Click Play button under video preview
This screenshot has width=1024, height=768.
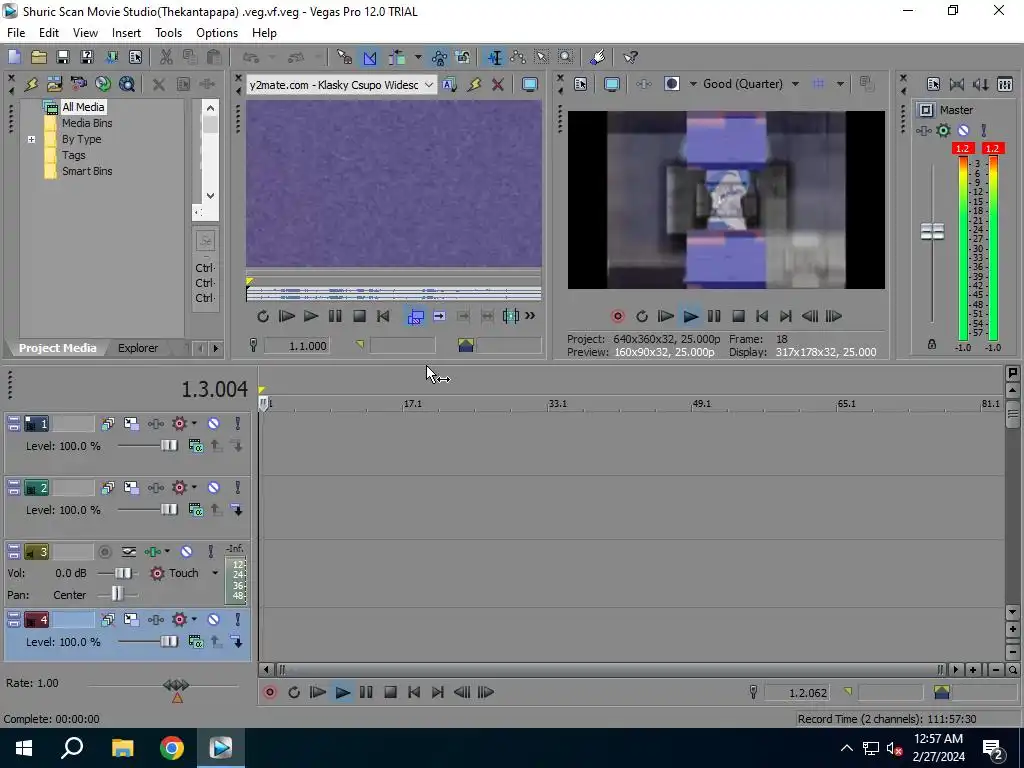(x=690, y=317)
